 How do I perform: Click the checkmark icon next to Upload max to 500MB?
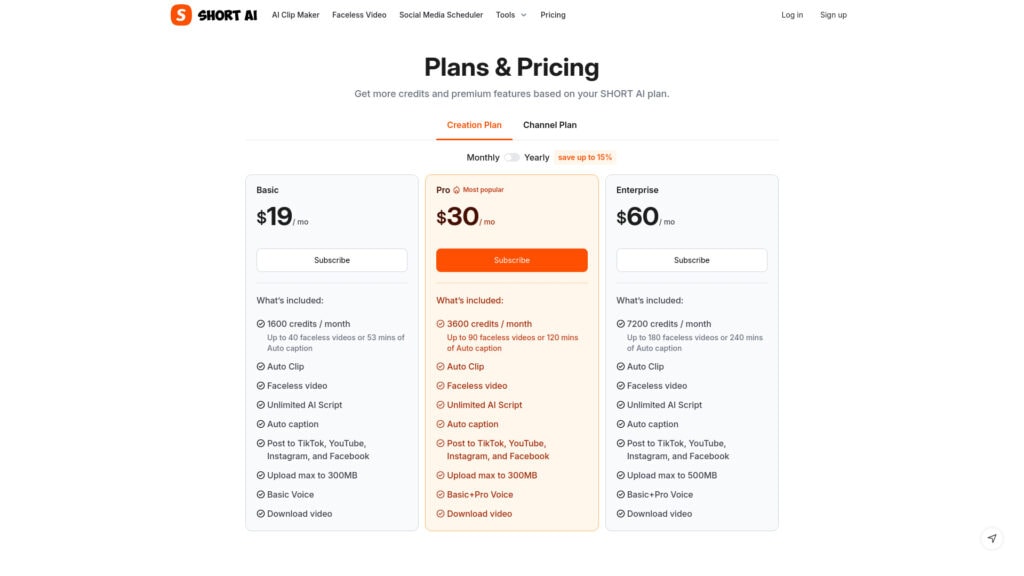[x=621, y=476]
